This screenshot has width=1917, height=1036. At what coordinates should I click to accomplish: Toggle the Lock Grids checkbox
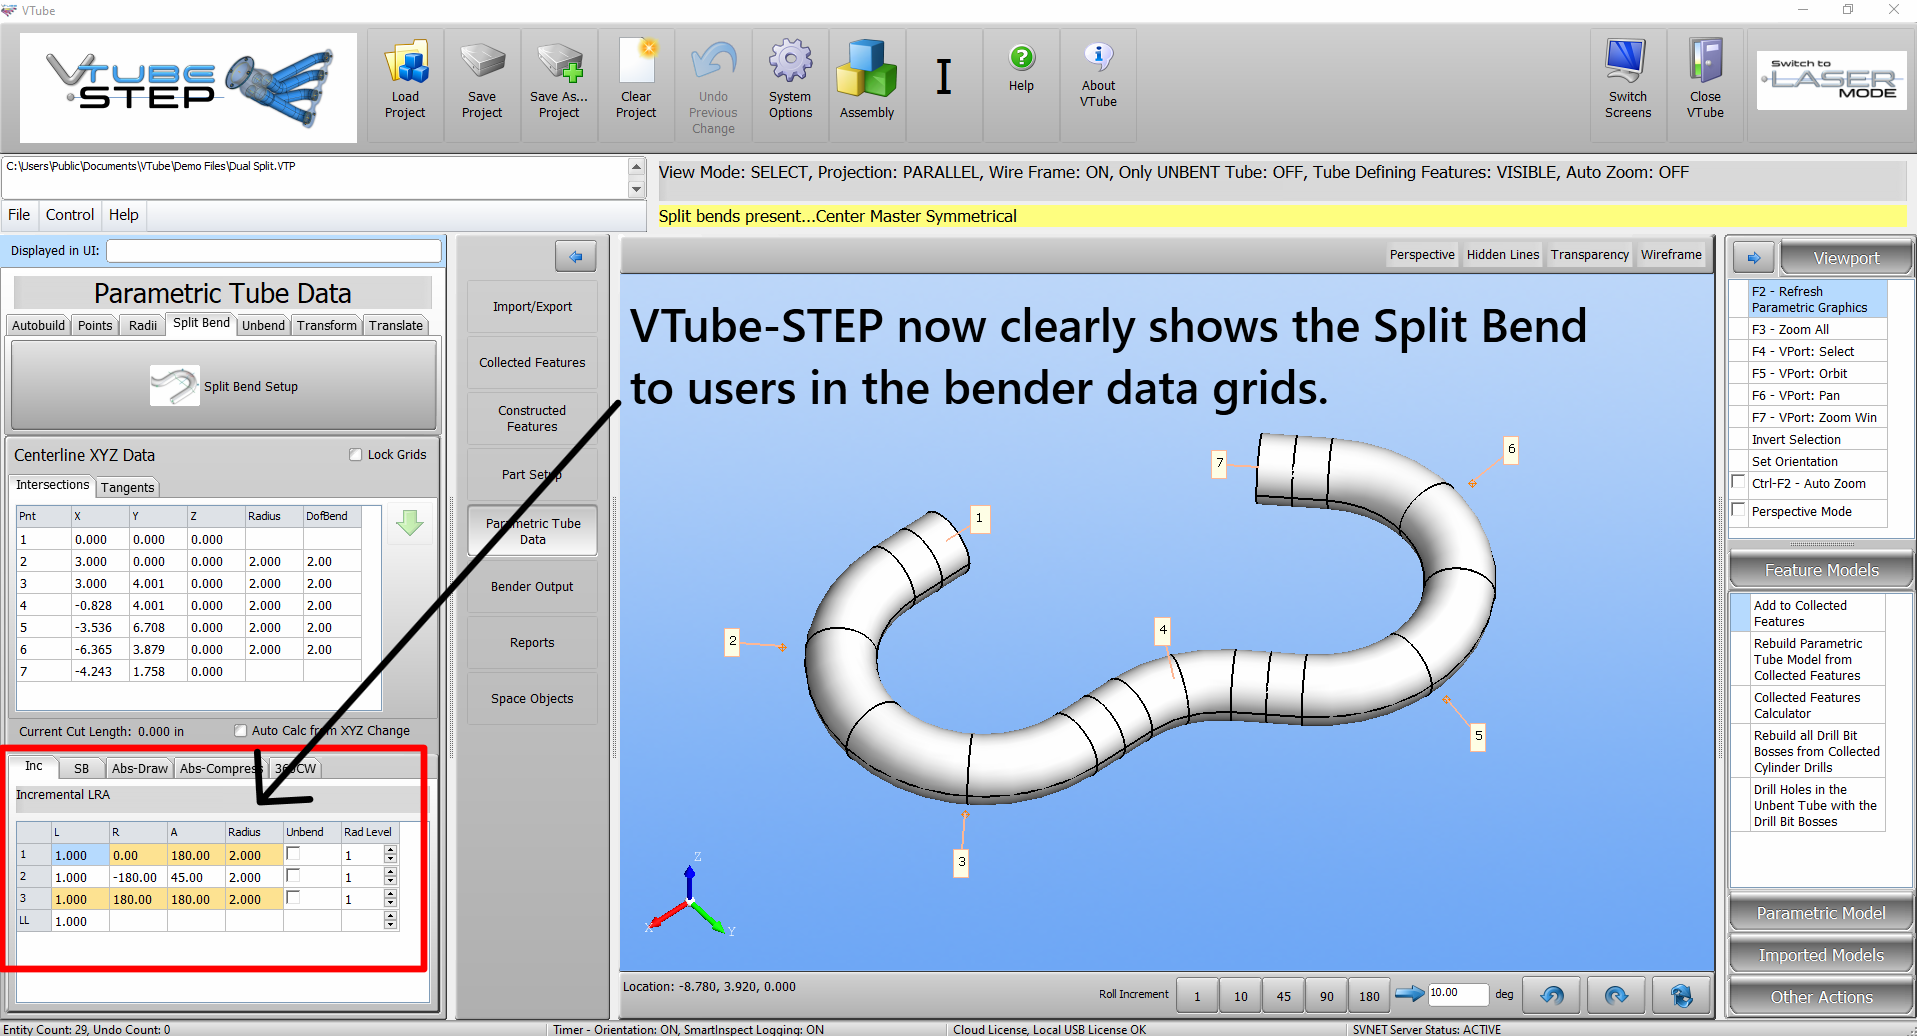tap(355, 455)
